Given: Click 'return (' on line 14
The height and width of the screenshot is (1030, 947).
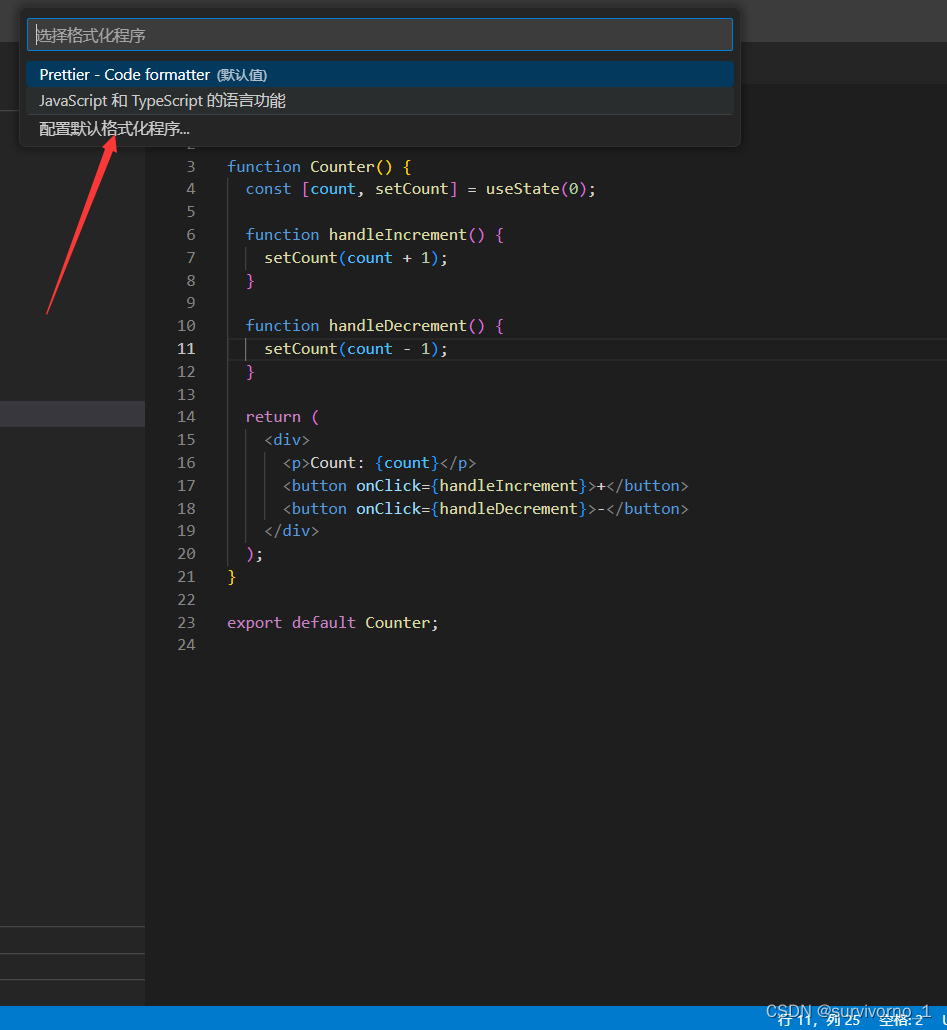Looking at the screenshot, I should point(282,416).
